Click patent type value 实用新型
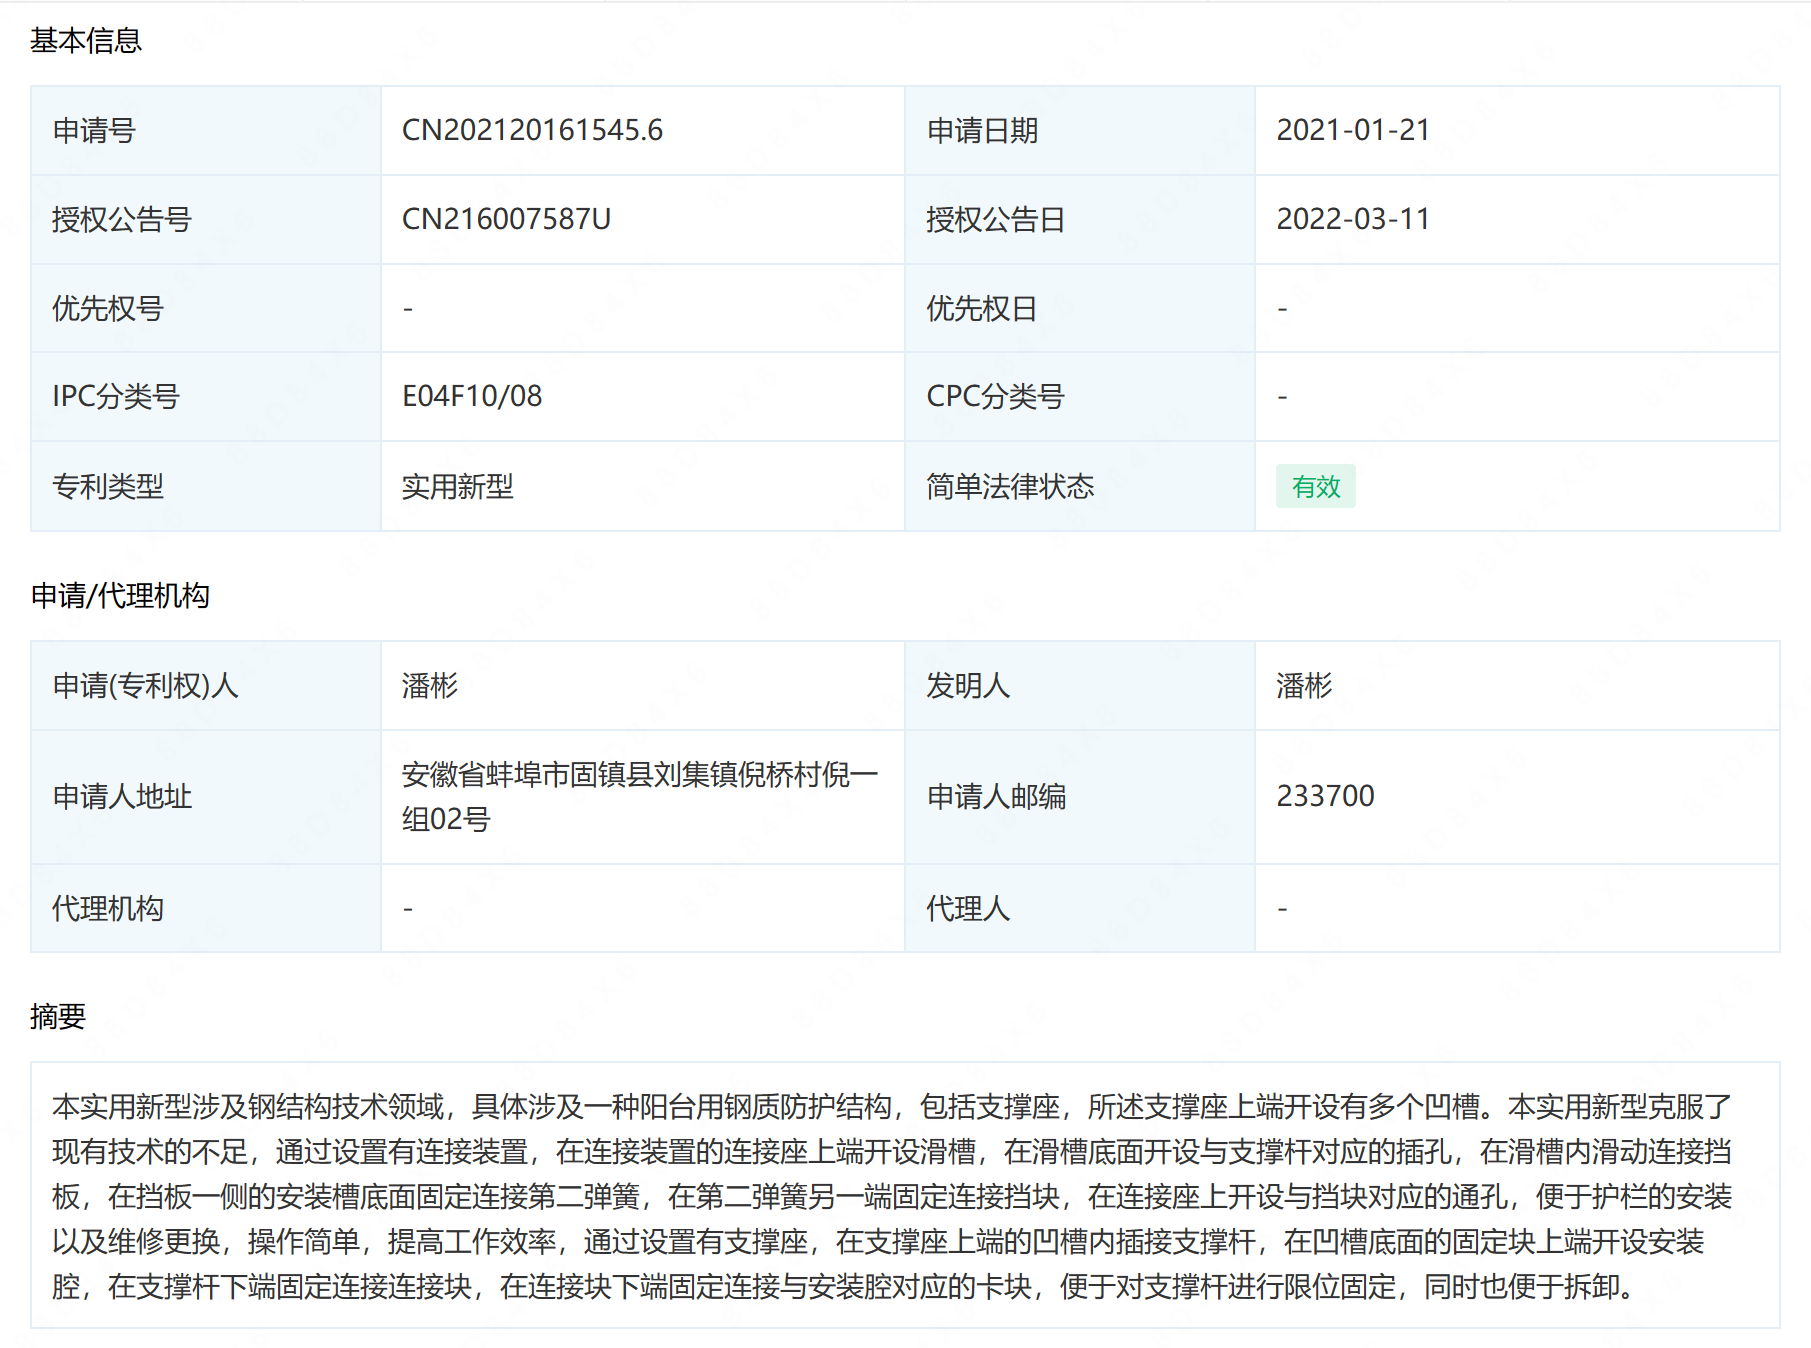The width and height of the screenshot is (1811, 1348). tap(457, 486)
